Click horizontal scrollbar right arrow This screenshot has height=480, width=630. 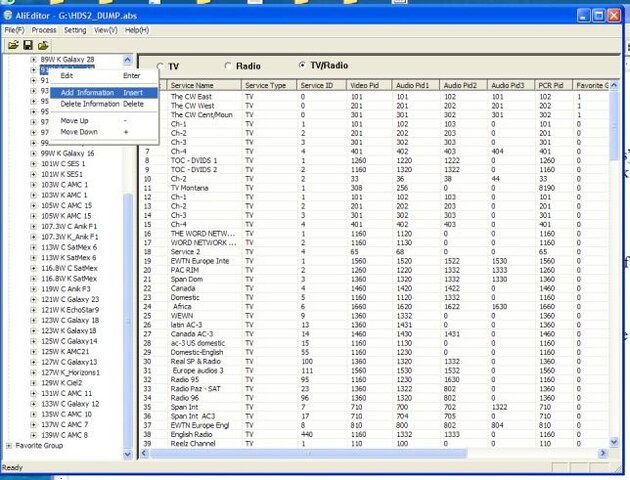click(x=603, y=453)
